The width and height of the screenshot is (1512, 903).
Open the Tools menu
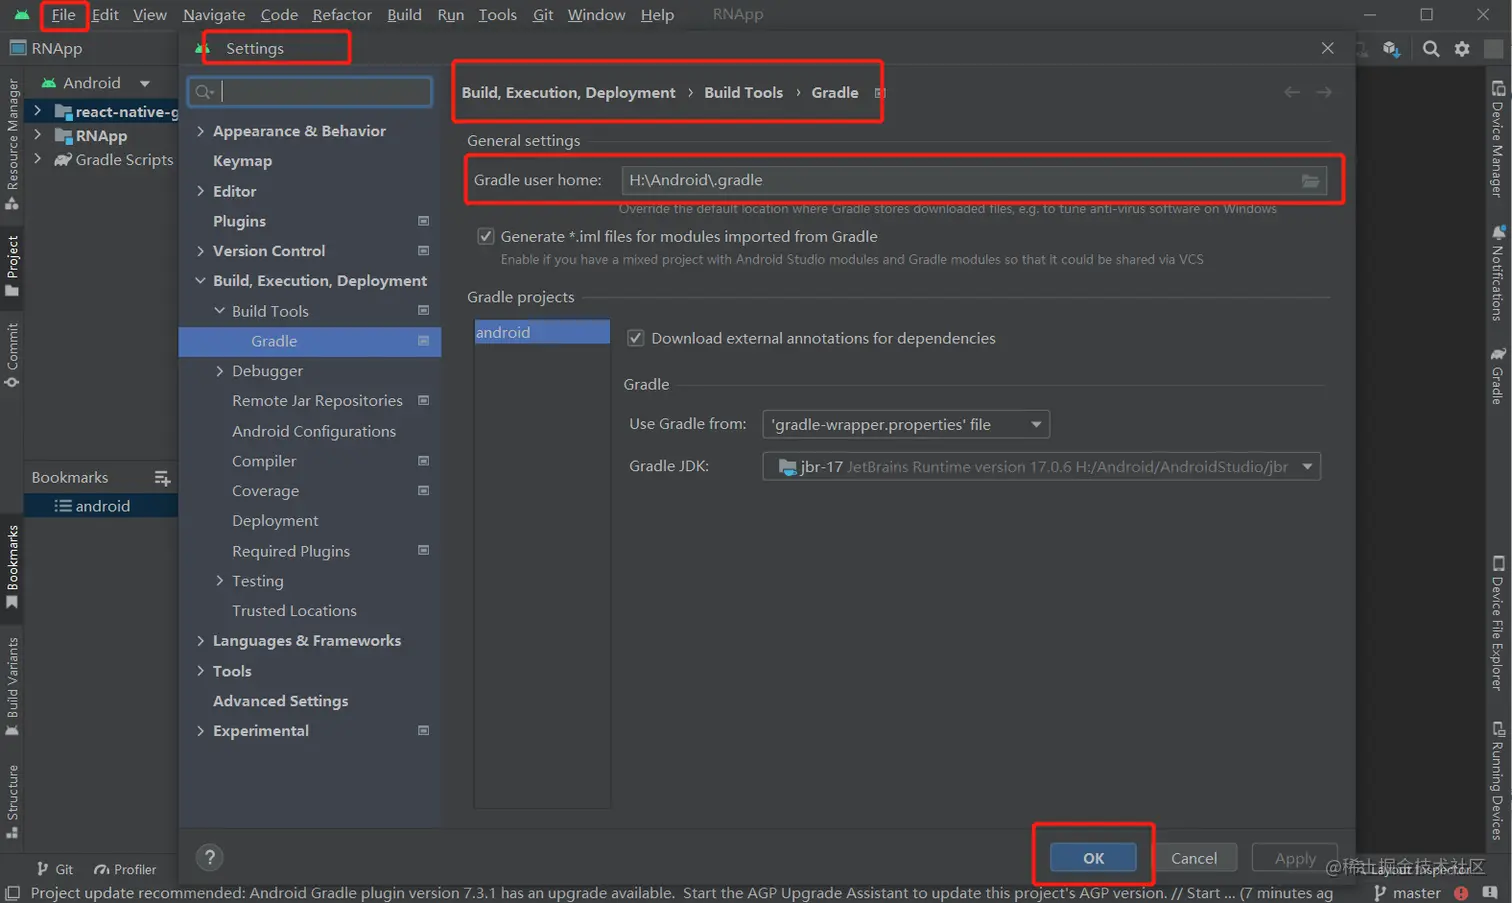click(x=497, y=15)
